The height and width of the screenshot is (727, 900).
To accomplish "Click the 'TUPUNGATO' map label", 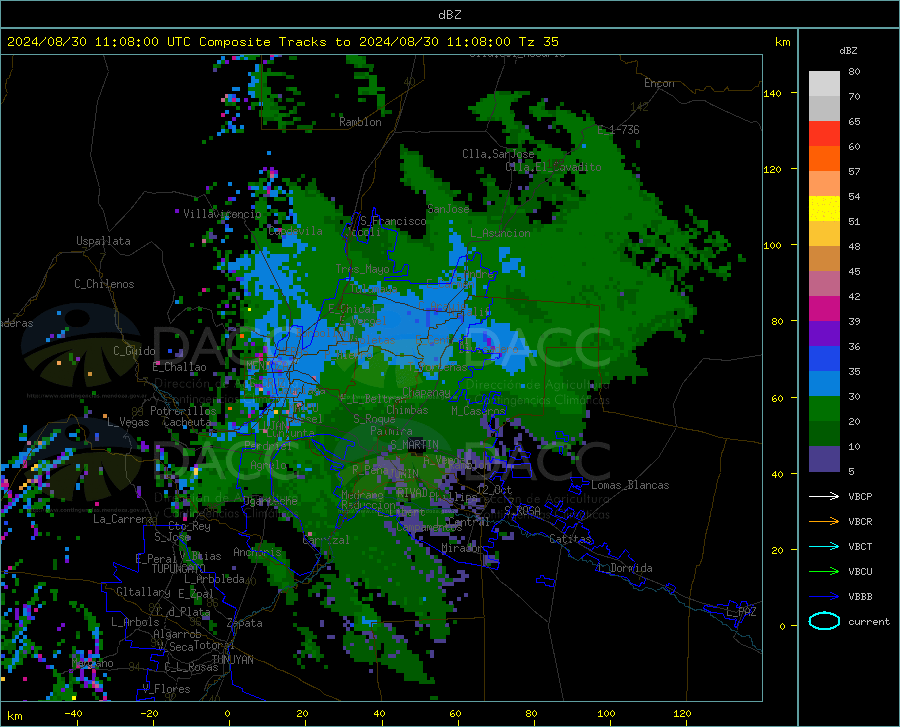I will coord(179,569).
